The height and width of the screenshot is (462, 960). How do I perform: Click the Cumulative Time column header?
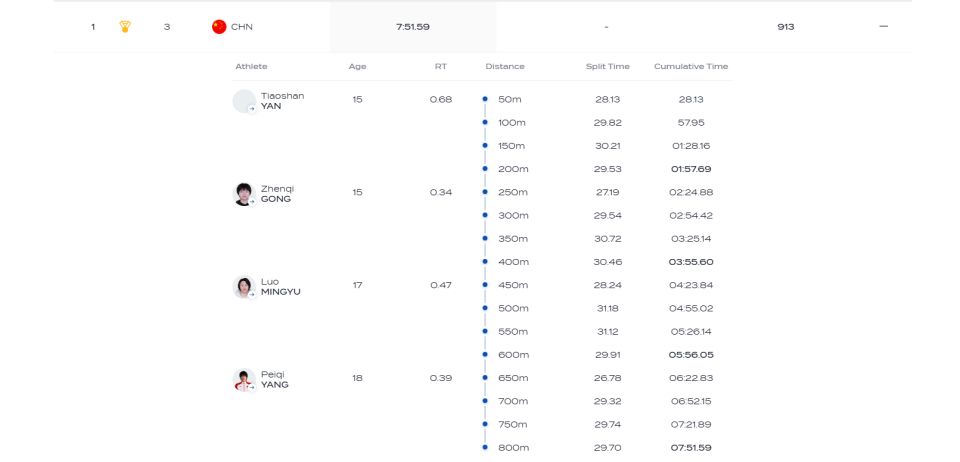691,67
